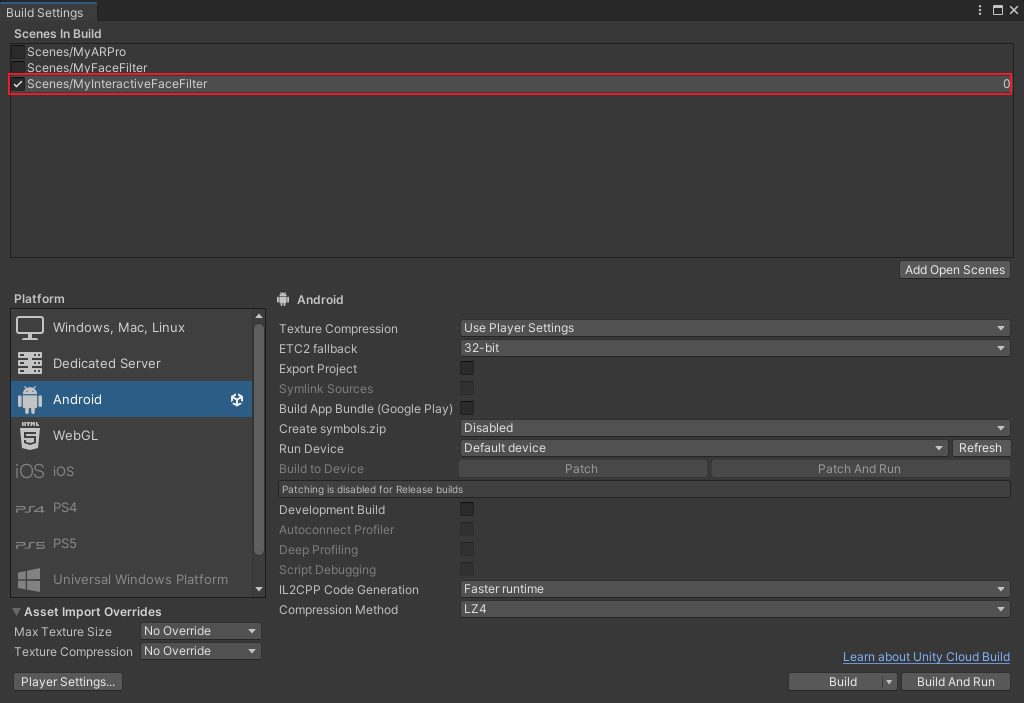Open Asset Import Overrides Texture Compression dropdown

point(200,651)
